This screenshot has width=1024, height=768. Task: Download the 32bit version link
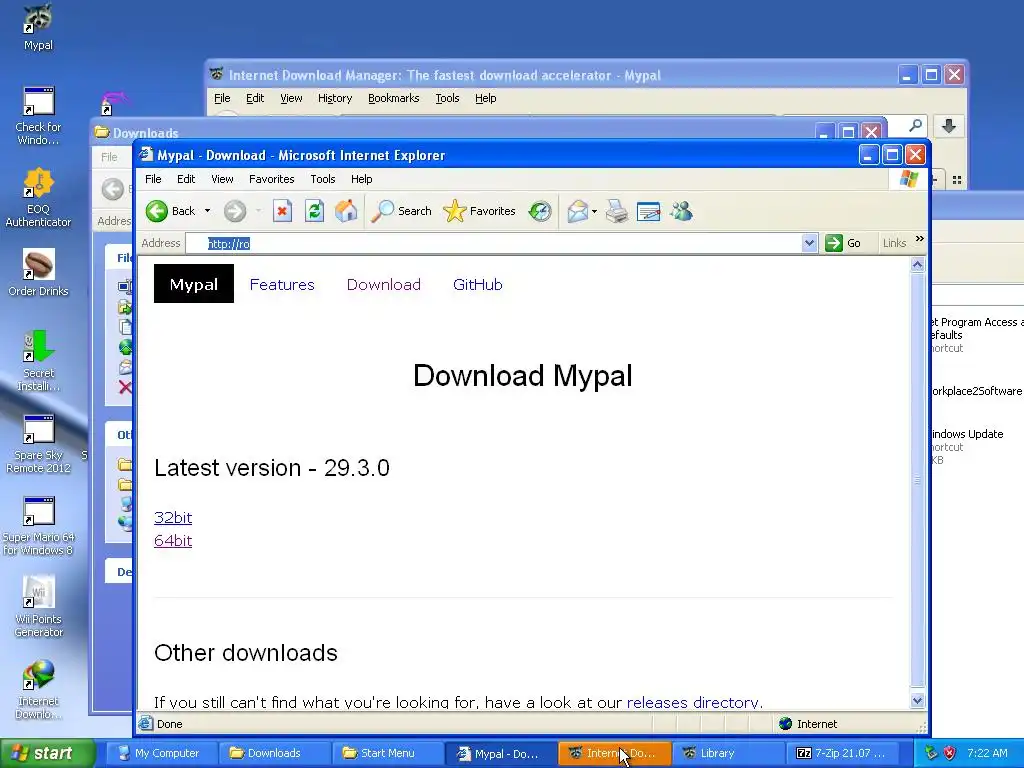coord(173,517)
